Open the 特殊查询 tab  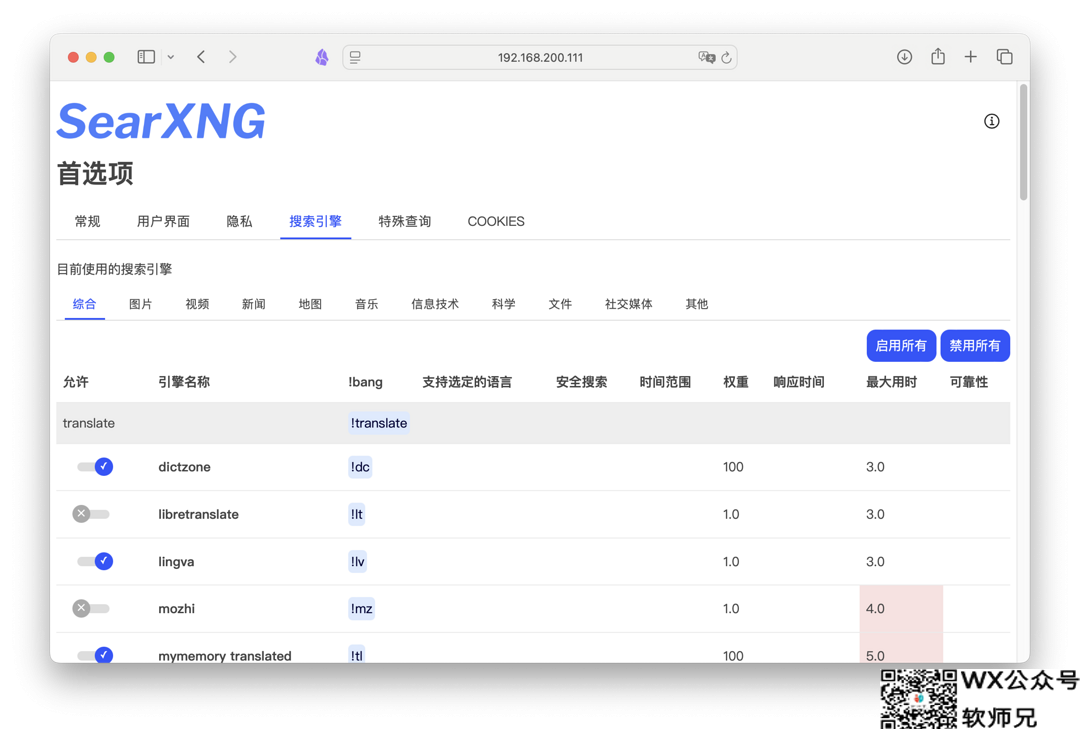click(405, 221)
